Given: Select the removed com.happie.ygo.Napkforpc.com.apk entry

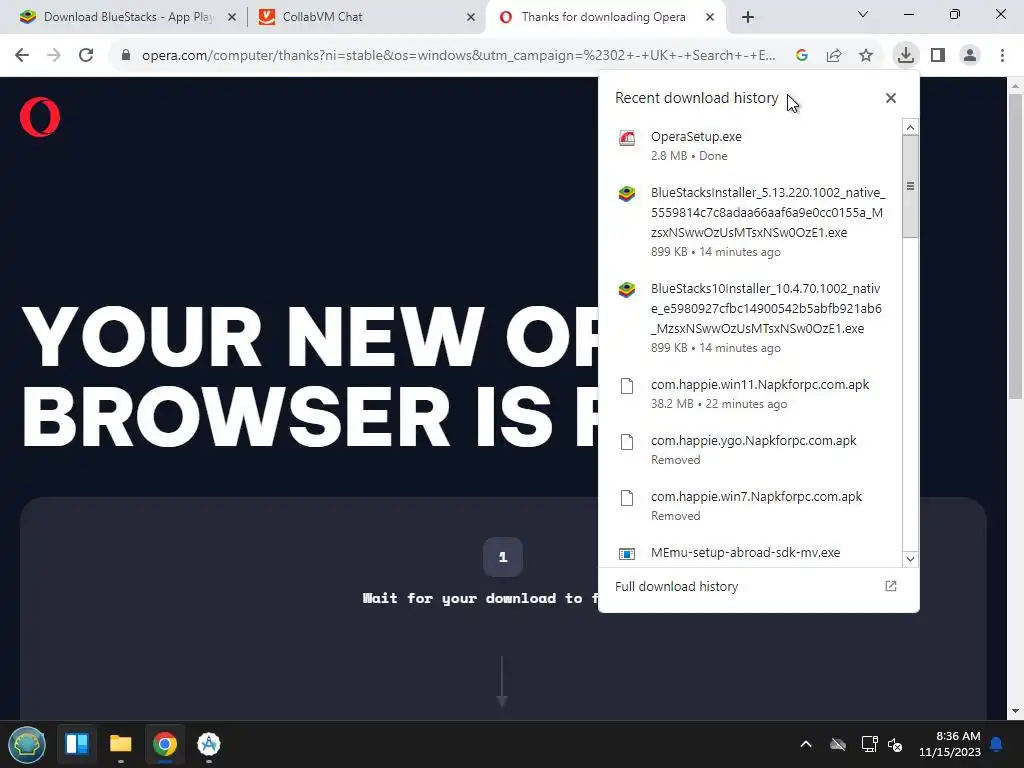Looking at the screenshot, I should [x=750, y=450].
